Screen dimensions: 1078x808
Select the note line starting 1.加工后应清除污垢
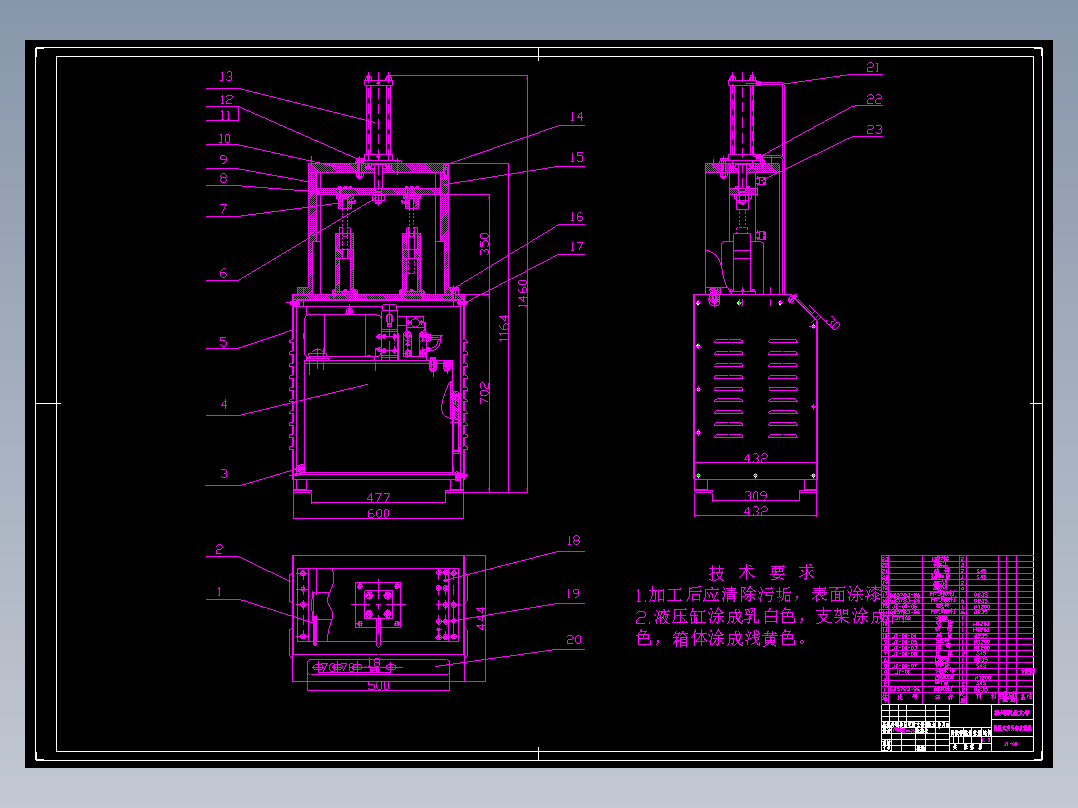758,594
